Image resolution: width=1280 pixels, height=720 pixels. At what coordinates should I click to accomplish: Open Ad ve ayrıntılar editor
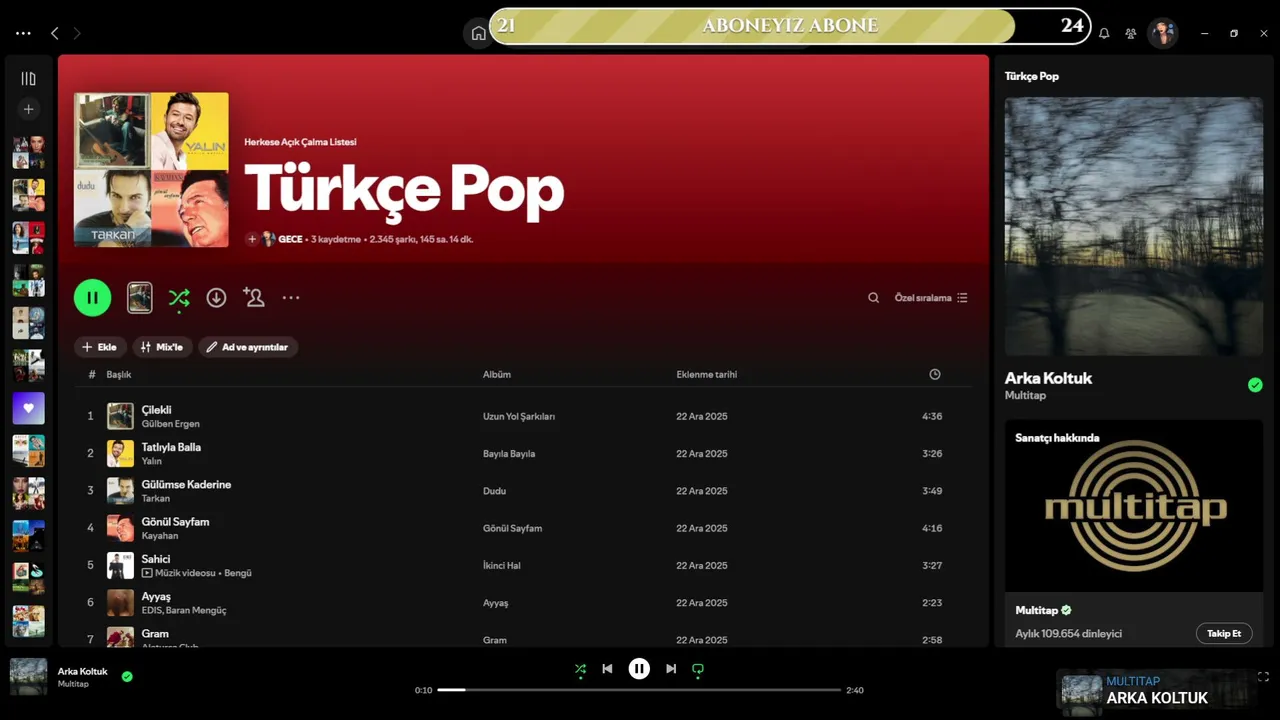point(248,347)
